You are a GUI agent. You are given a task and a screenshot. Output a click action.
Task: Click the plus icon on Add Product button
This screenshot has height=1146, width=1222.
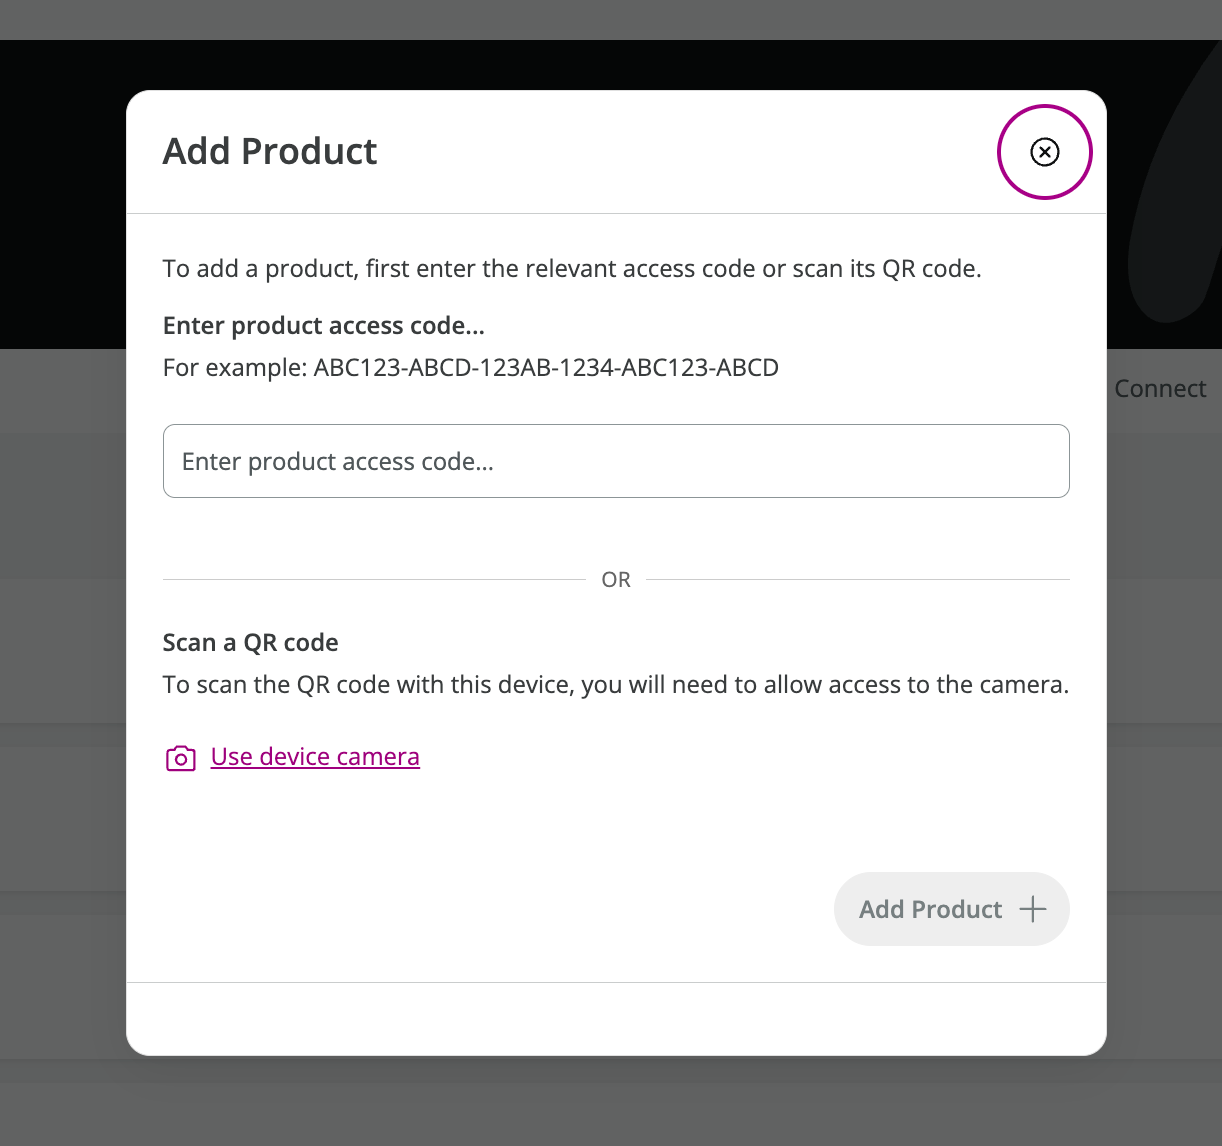[1032, 909]
